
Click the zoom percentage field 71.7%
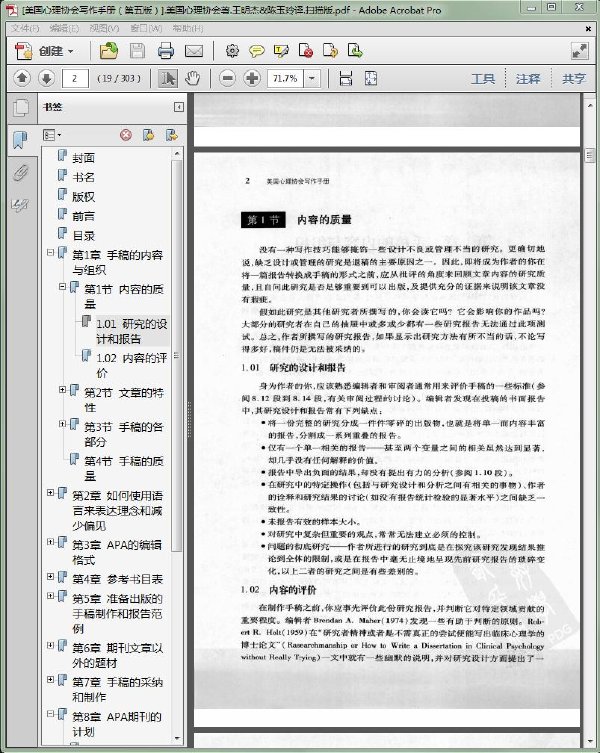point(285,78)
